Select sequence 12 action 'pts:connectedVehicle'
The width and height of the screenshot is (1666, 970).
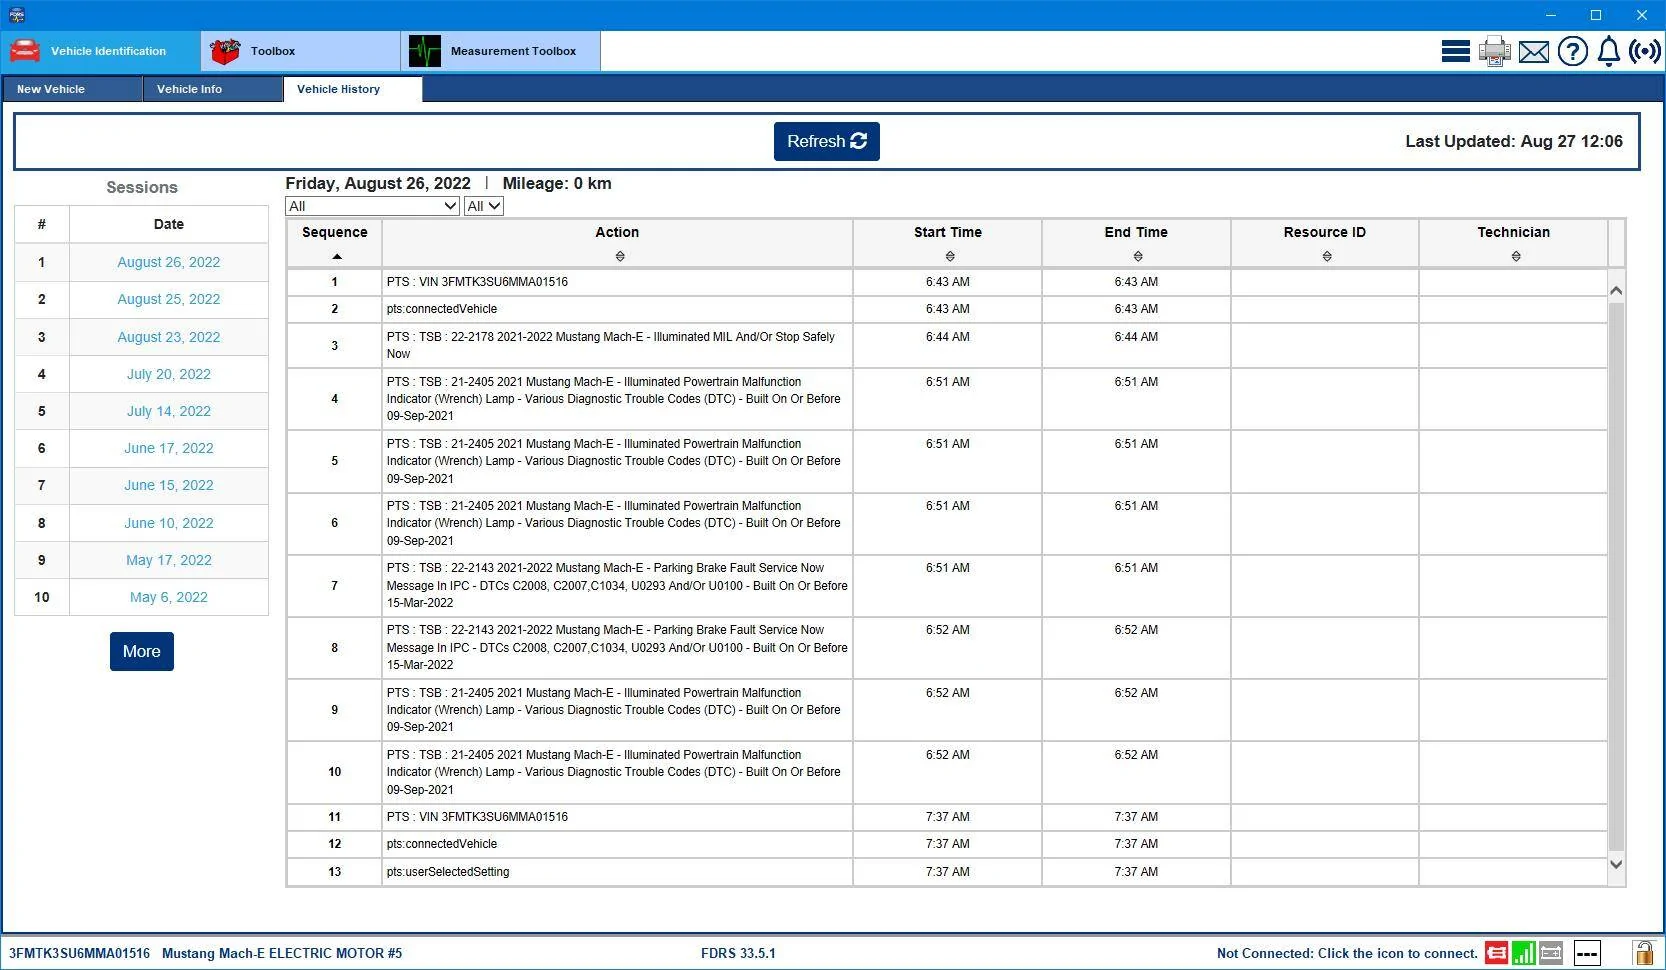[442, 844]
